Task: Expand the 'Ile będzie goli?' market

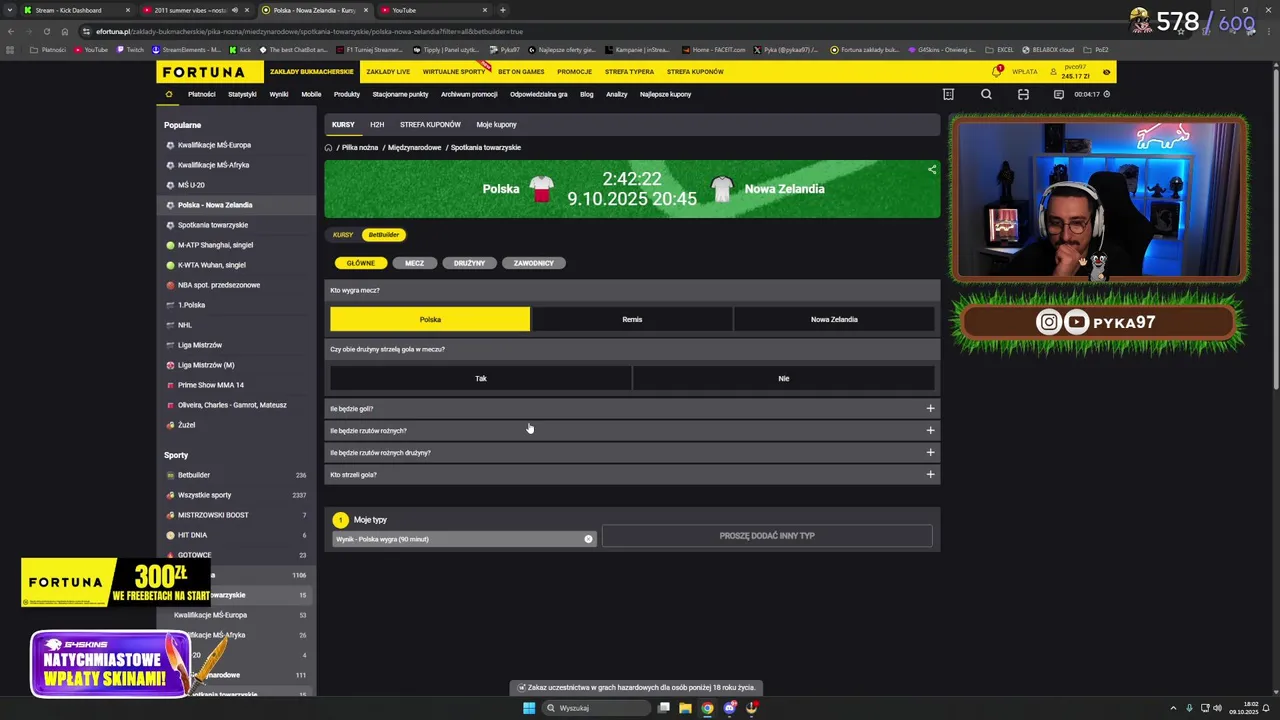Action: (x=632, y=408)
